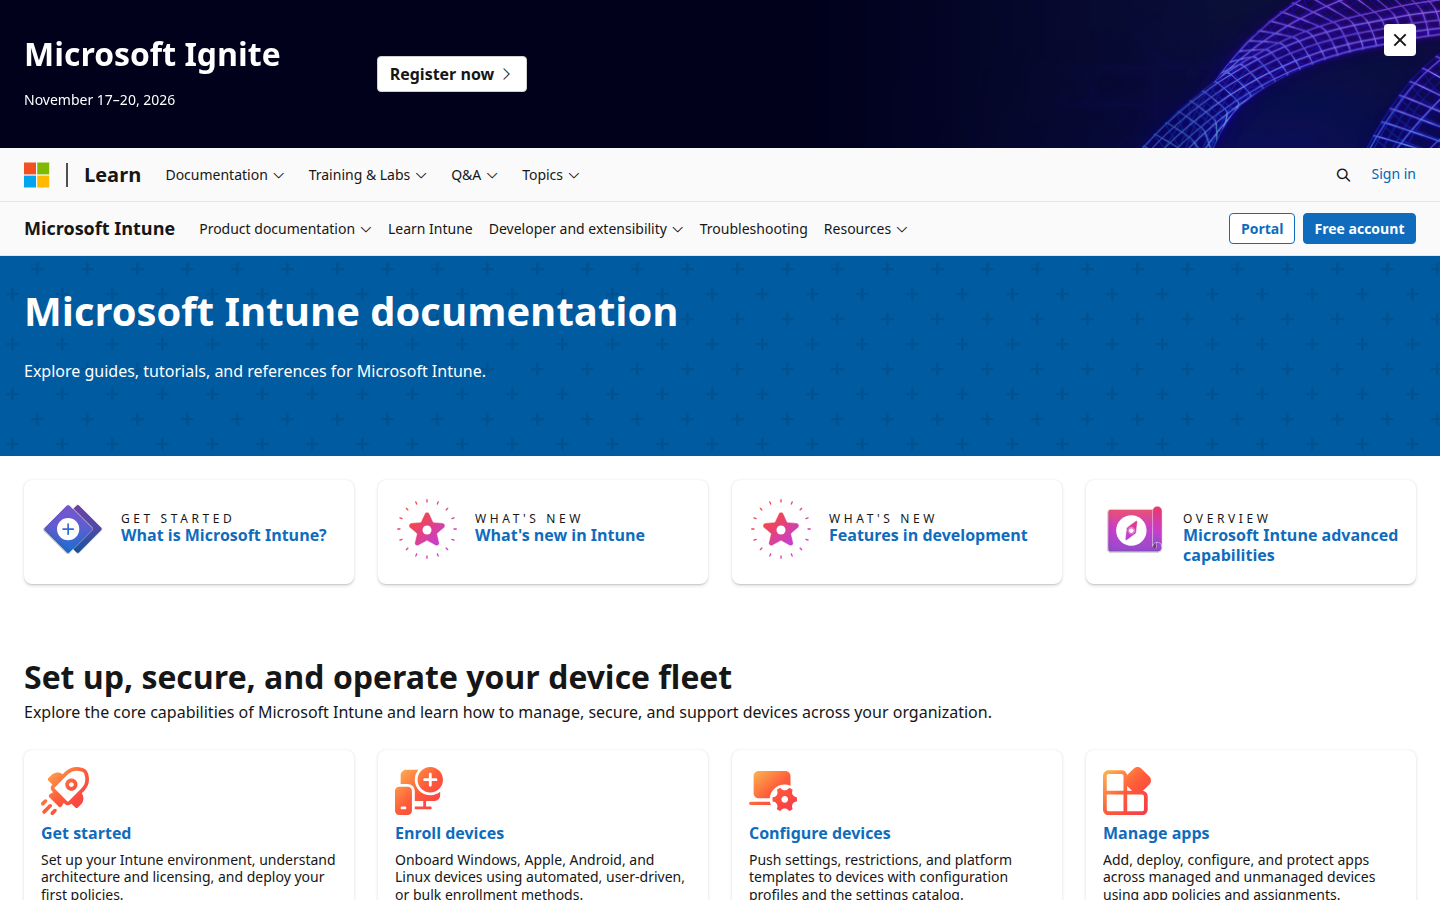Viewport: 1440px width, 900px height.
Task: Open the Configure devices heading link
Action: pos(820,833)
